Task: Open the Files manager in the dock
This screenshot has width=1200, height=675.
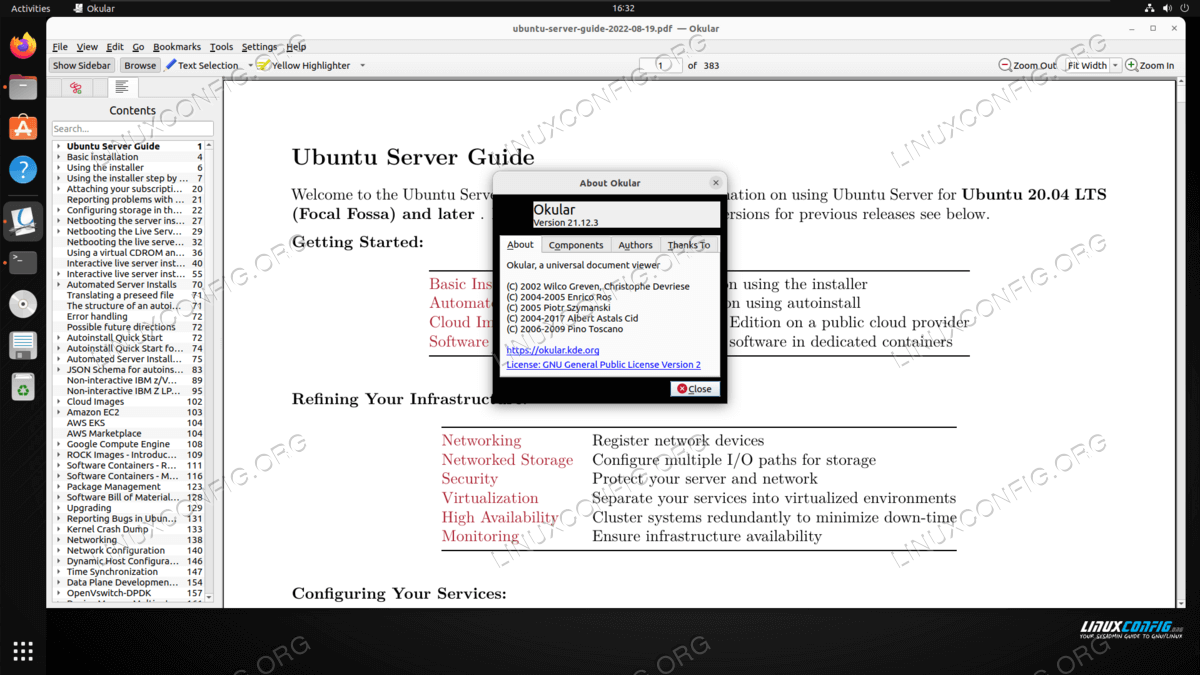Action: pos(23,87)
